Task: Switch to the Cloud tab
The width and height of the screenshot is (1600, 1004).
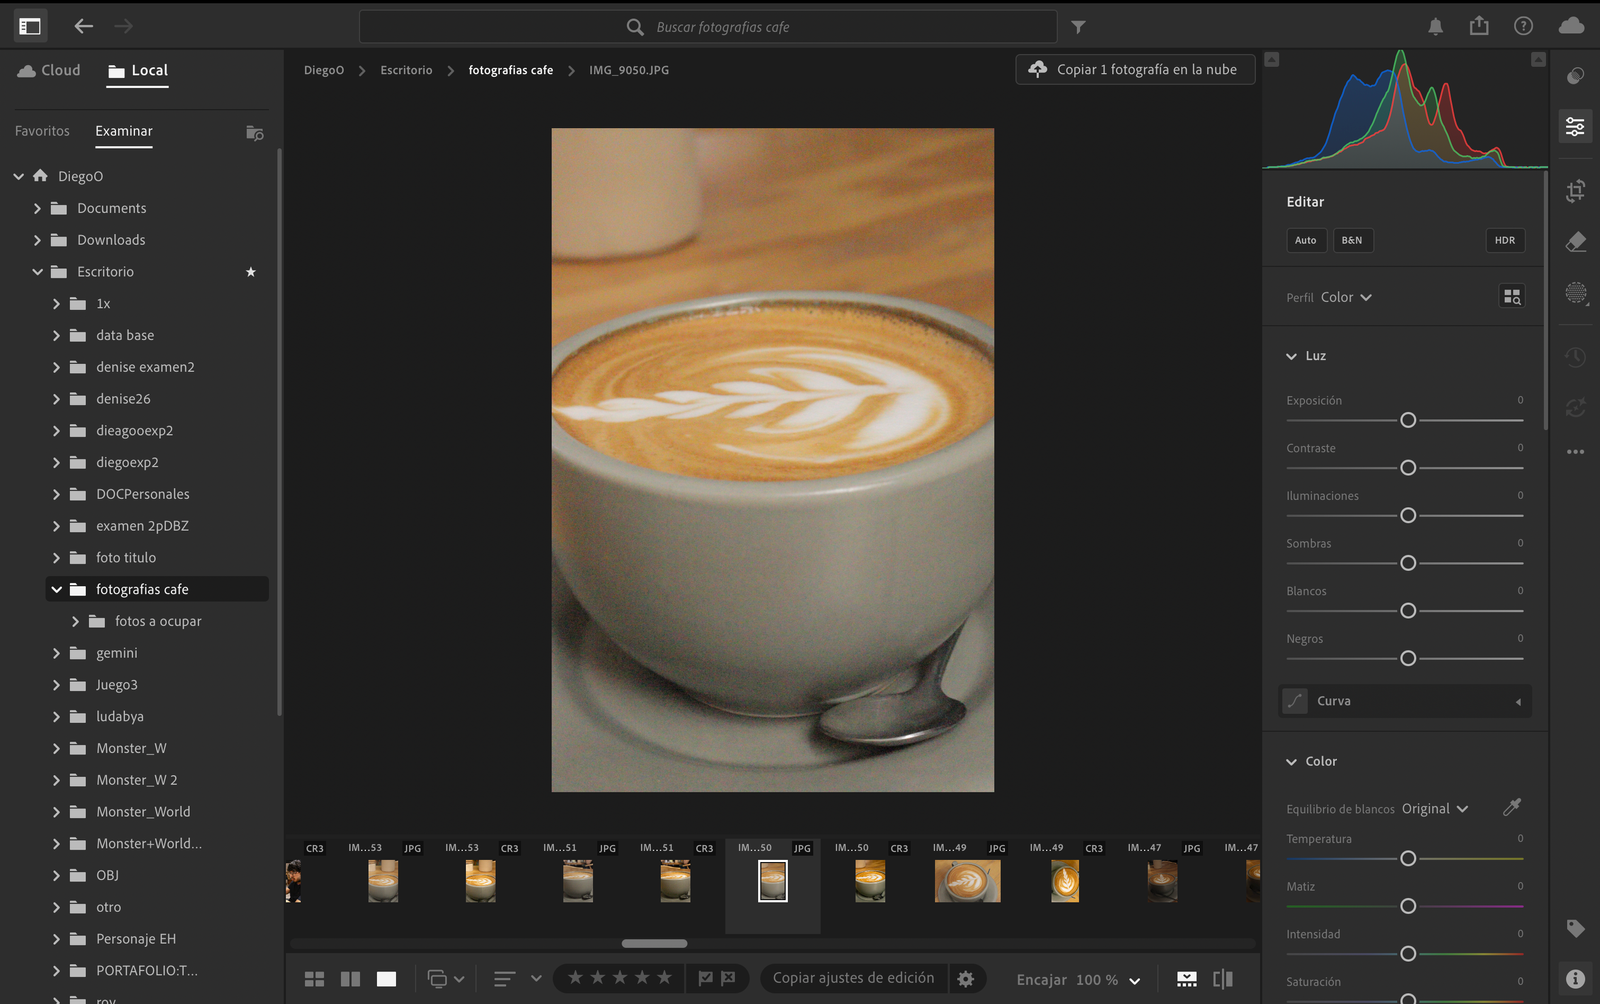Action: 49,70
